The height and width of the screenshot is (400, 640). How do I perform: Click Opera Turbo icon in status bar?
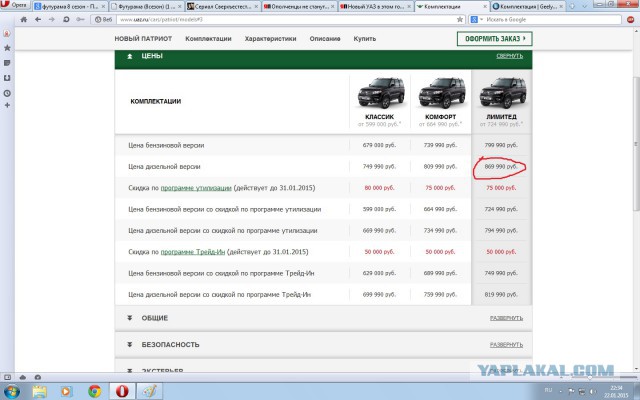(38, 378)
